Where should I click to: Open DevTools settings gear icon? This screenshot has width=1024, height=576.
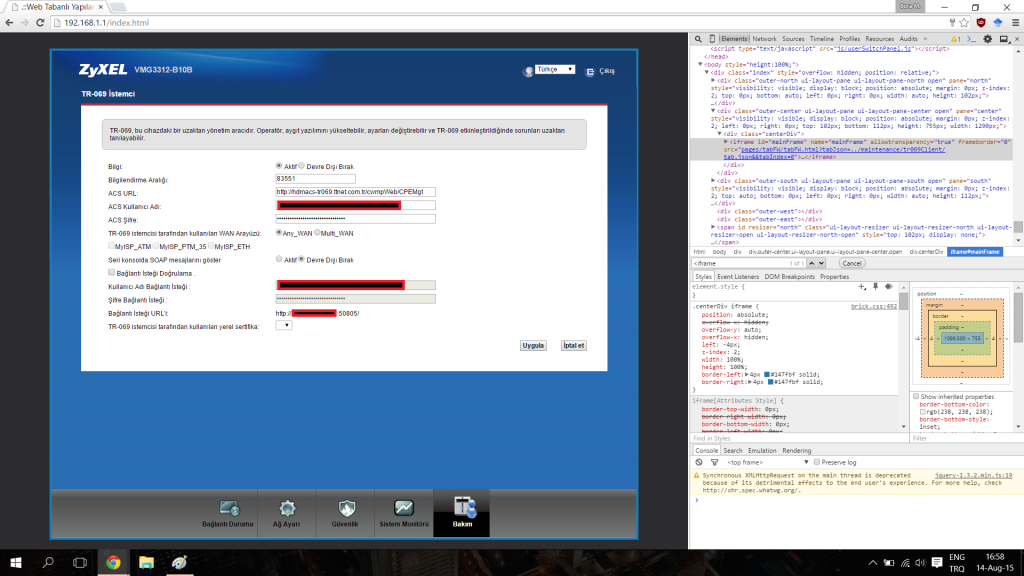click(x=984, y=38)
